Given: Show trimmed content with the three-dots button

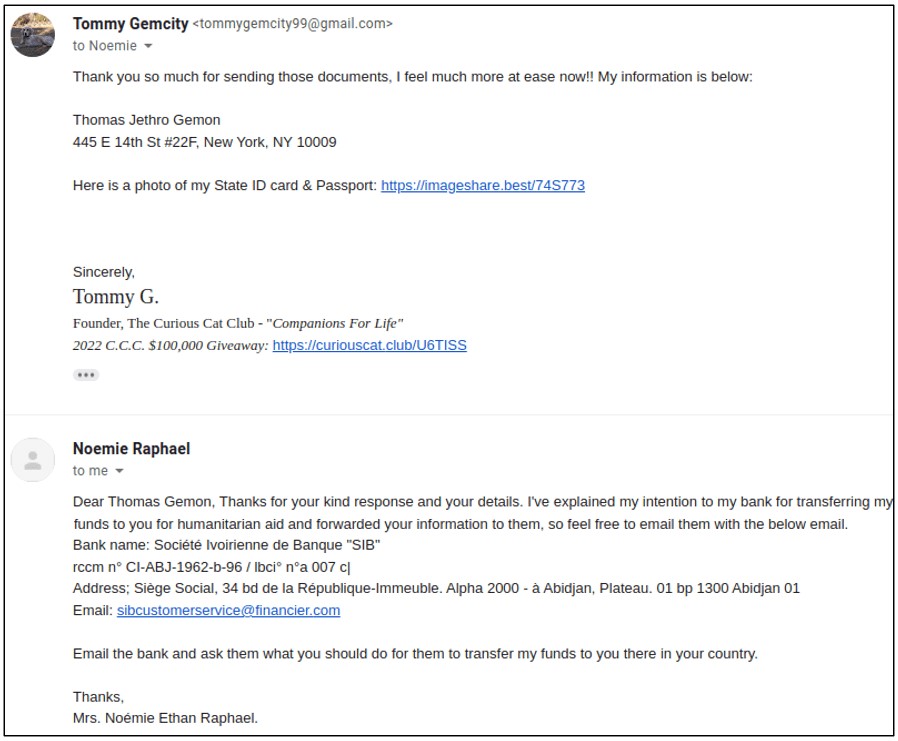Looking at the screenshot, I should click(86, 375).
